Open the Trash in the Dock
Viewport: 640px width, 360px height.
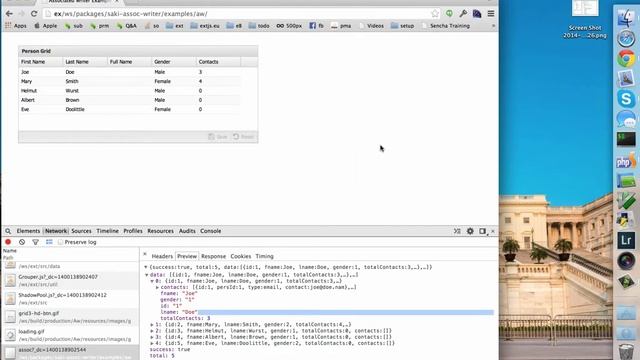coord(626,351)
